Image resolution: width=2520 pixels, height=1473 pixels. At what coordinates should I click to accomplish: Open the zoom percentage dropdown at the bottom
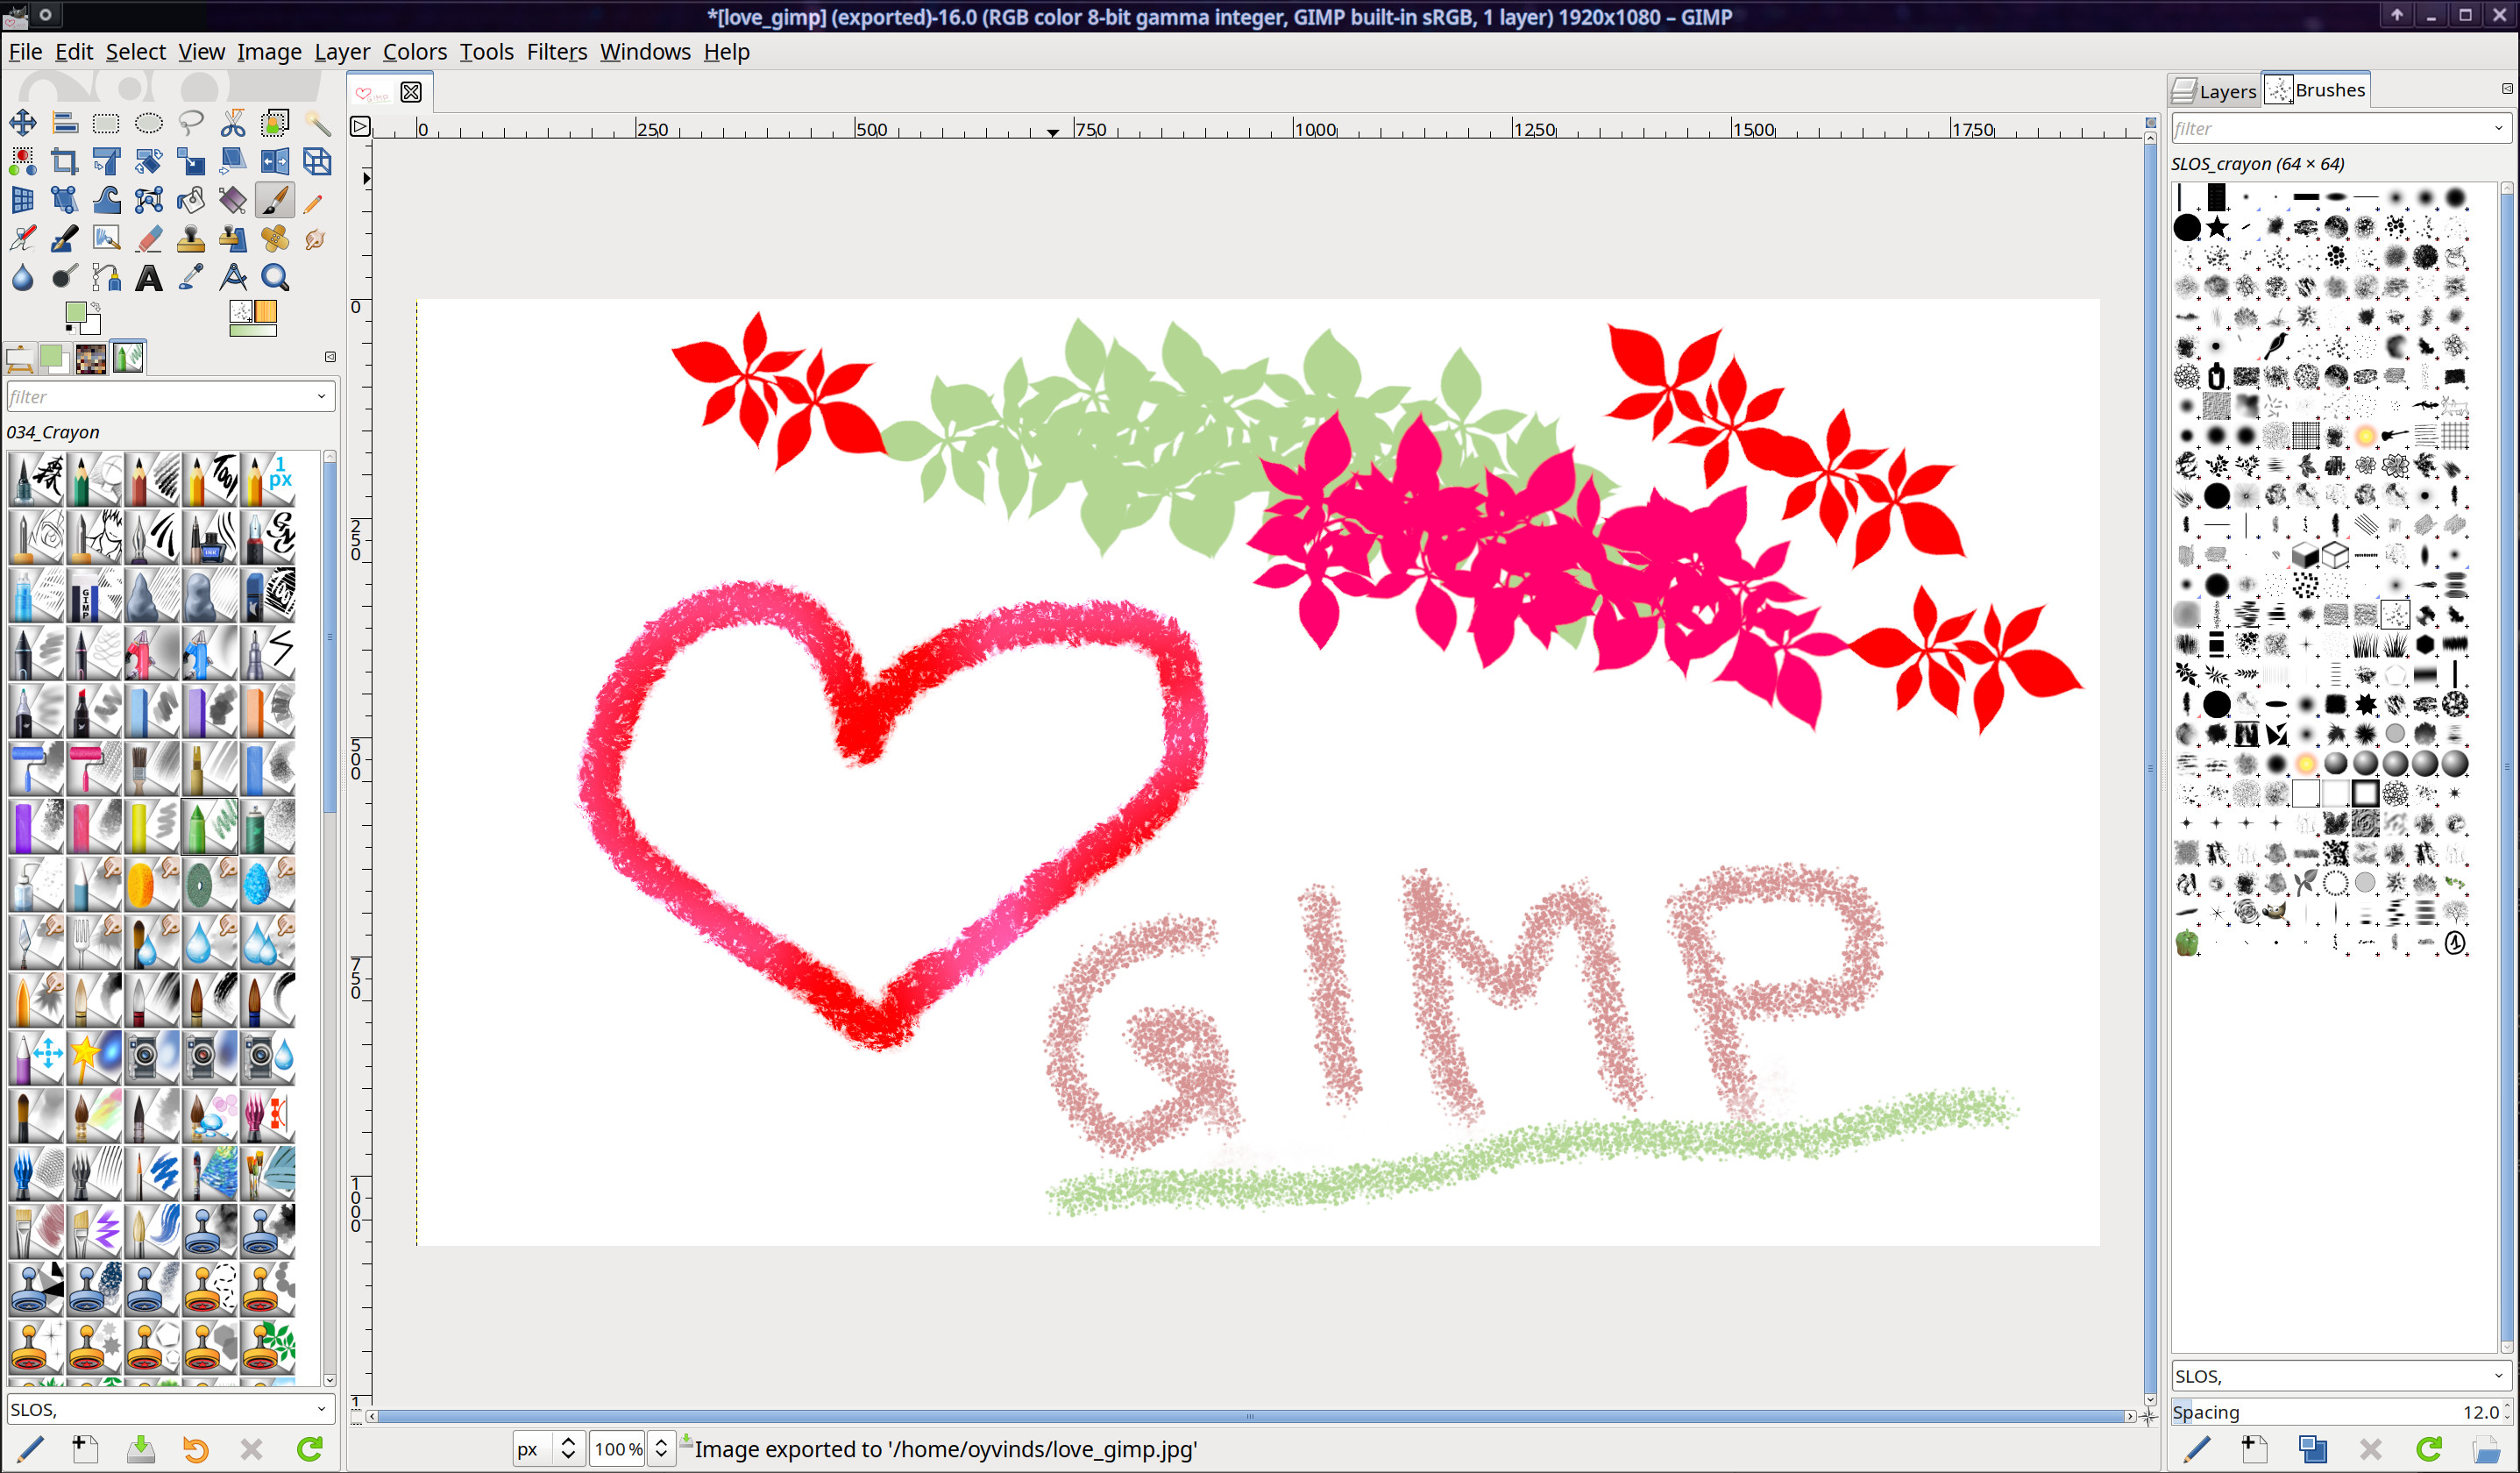619,1449
